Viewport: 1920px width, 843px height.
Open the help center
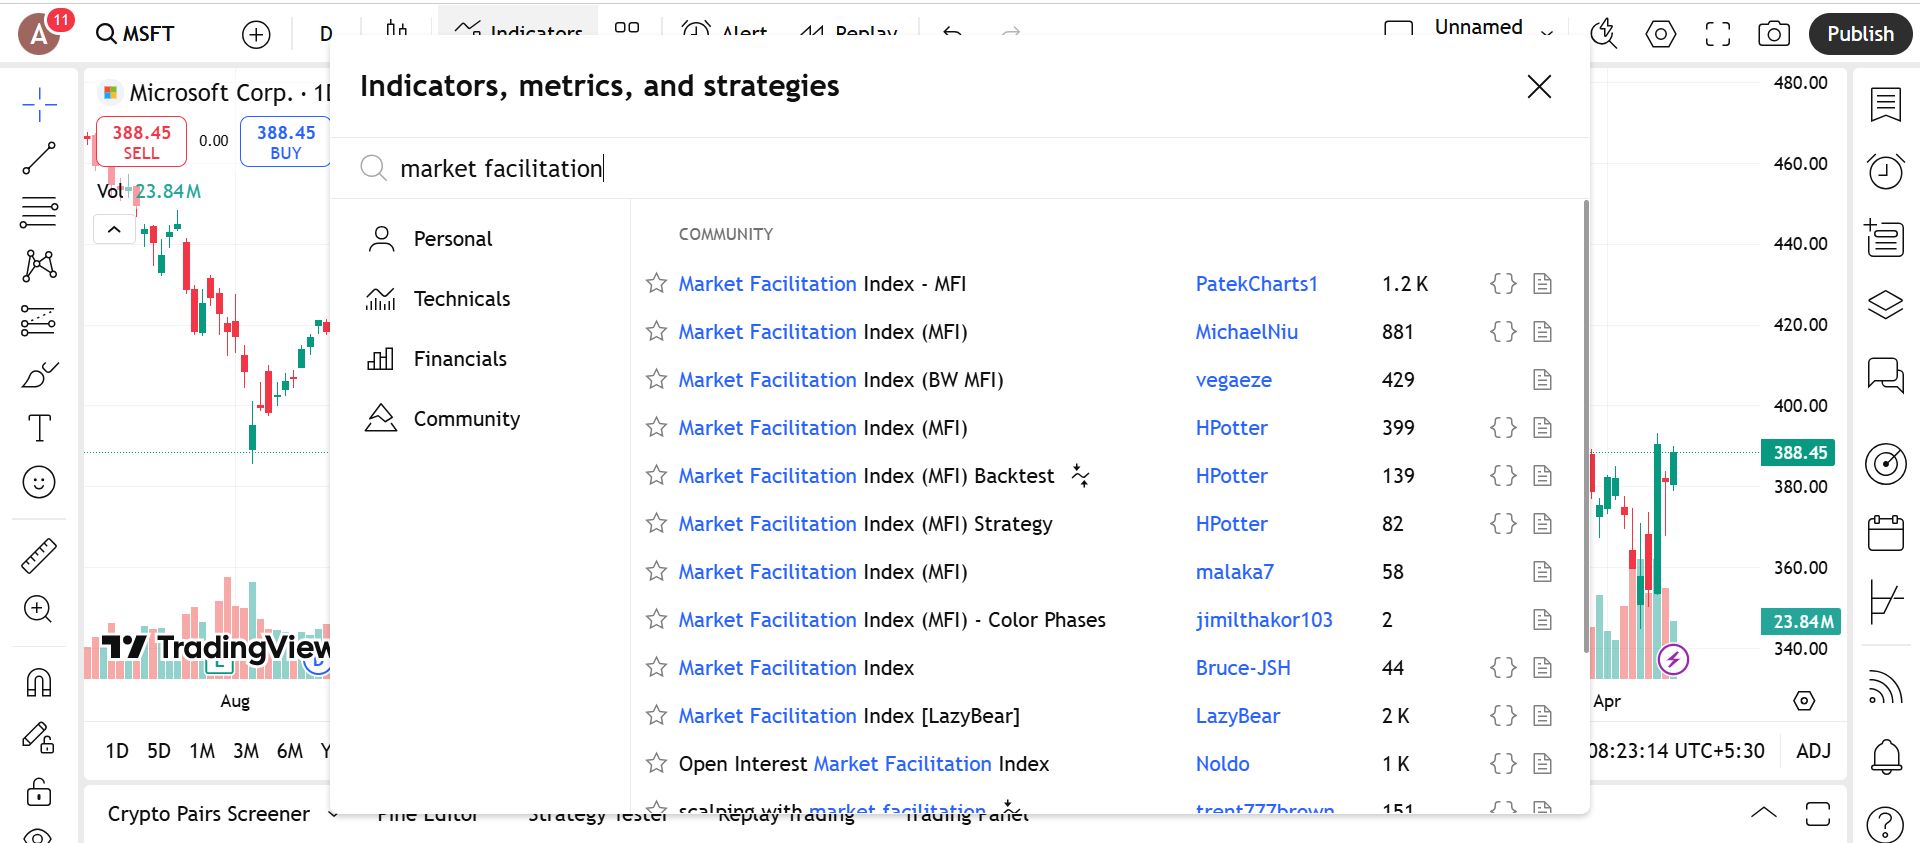[1885, 824]
